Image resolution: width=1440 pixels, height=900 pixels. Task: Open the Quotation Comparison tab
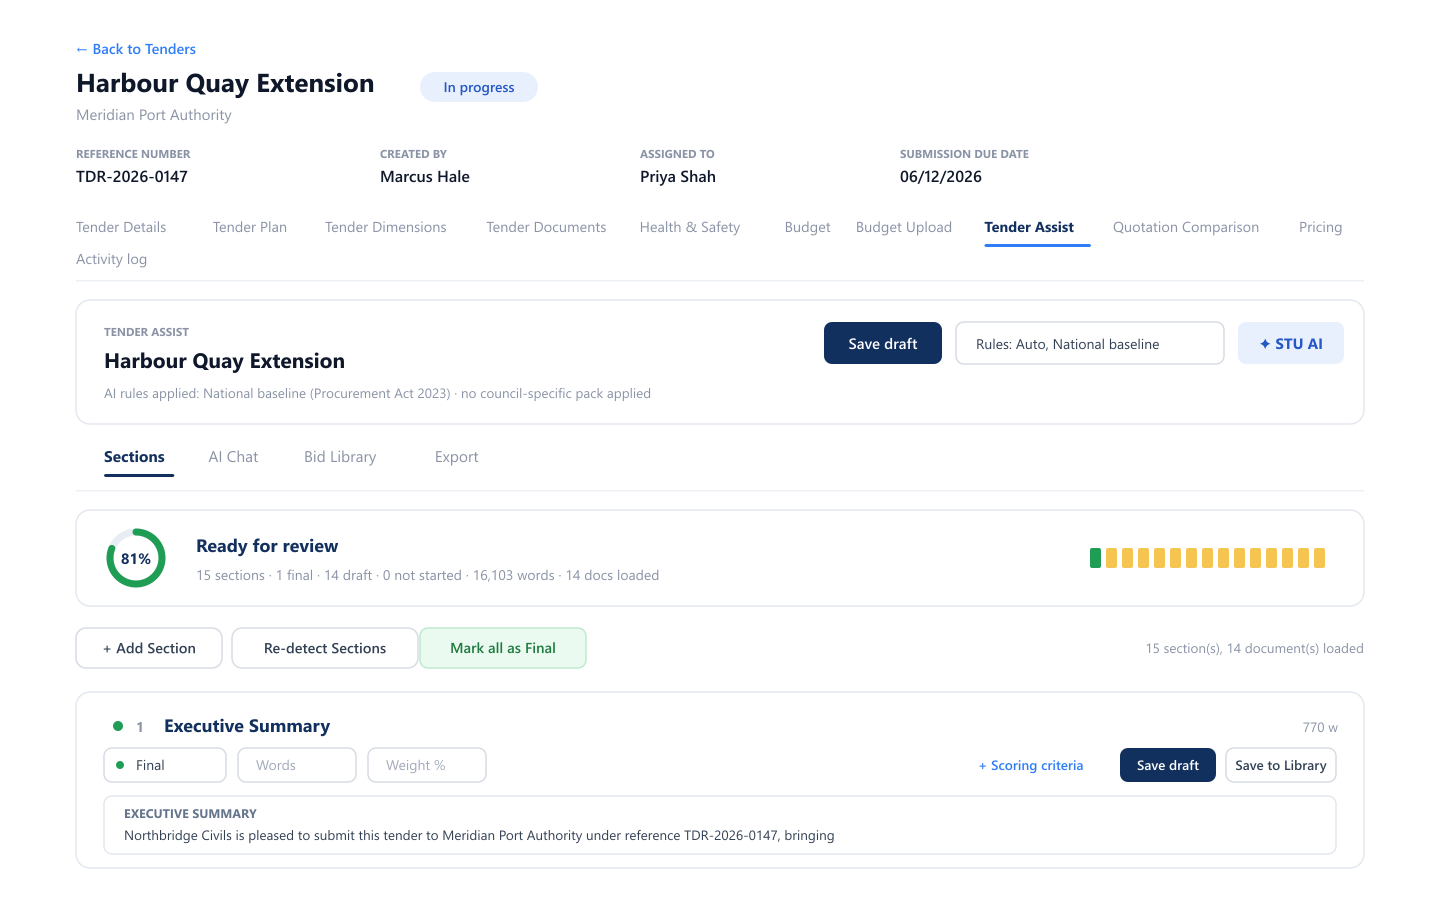coord(1186,227)
